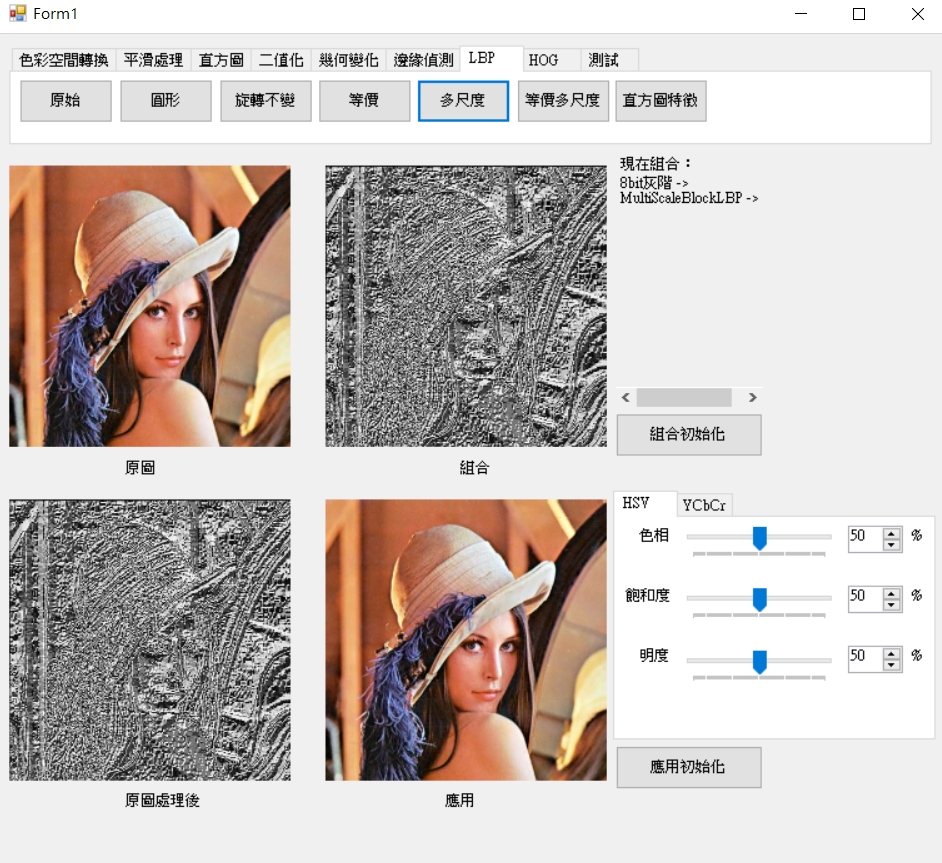942x863 pixels.
Task: Click the 飽和度 slider handle
Action: tap(759, 599)
